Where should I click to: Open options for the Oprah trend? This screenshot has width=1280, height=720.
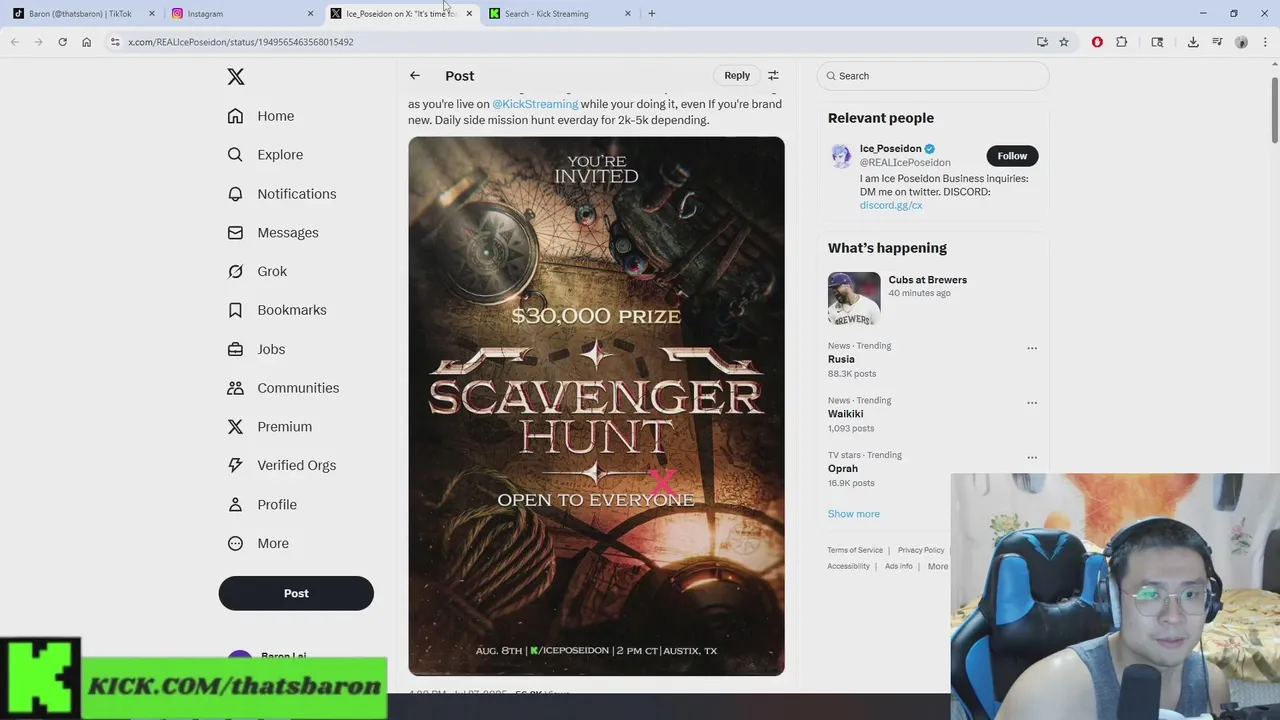pyautogui.click(x=1032, y=458)
